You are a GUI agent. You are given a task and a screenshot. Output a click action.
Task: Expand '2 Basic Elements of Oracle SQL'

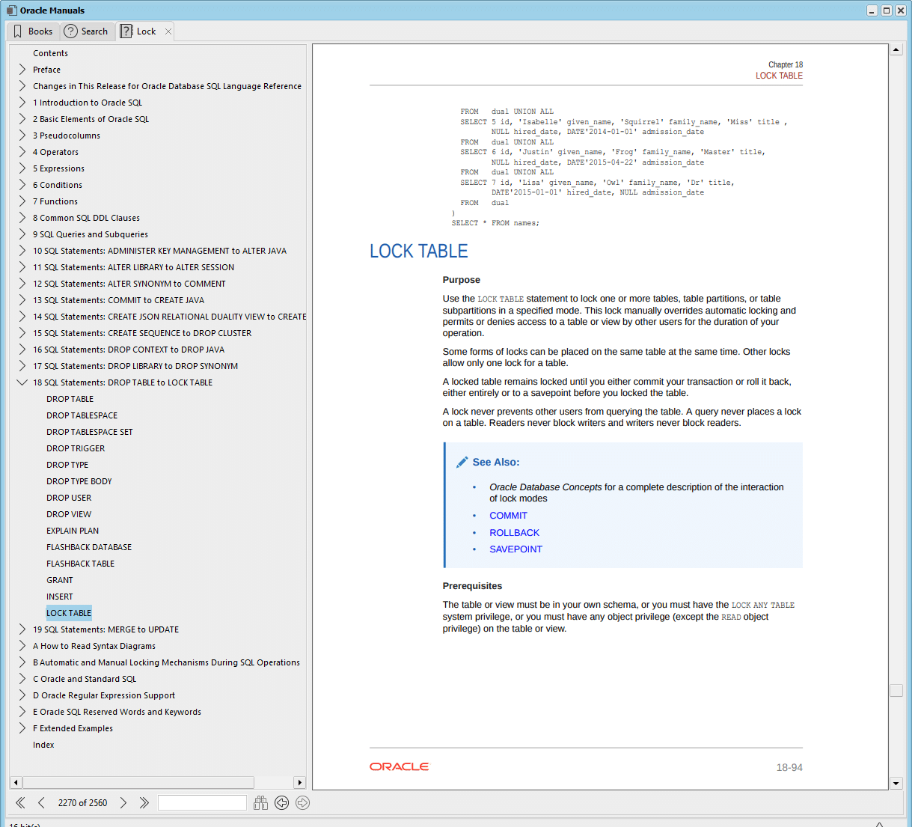click(22, 119)
